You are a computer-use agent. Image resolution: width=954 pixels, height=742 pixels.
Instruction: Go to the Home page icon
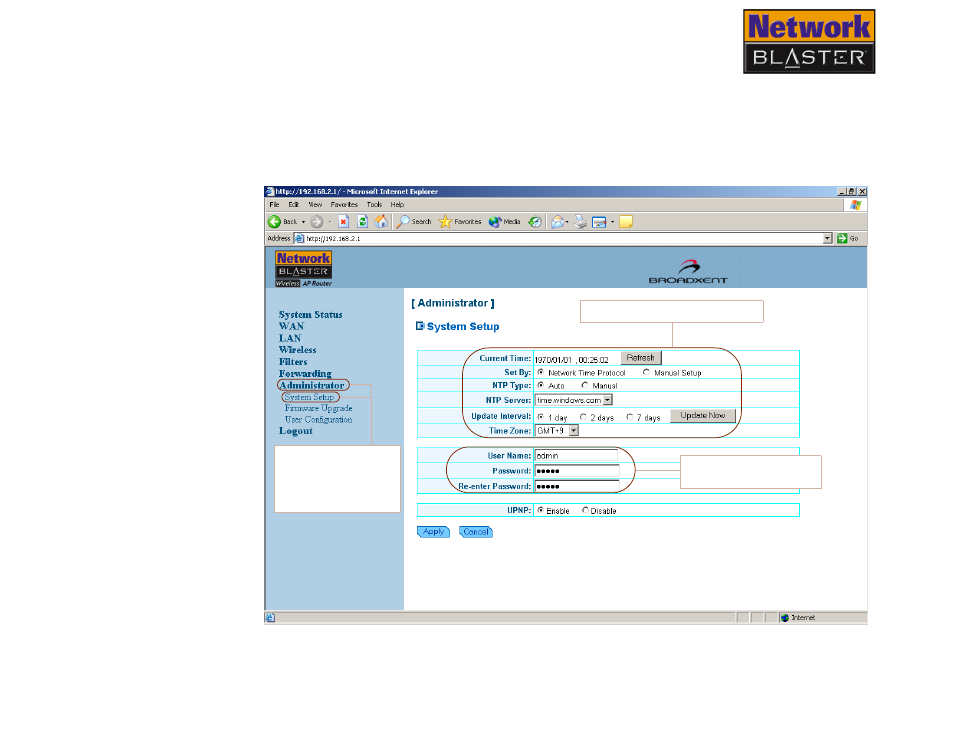coord(381,222)
